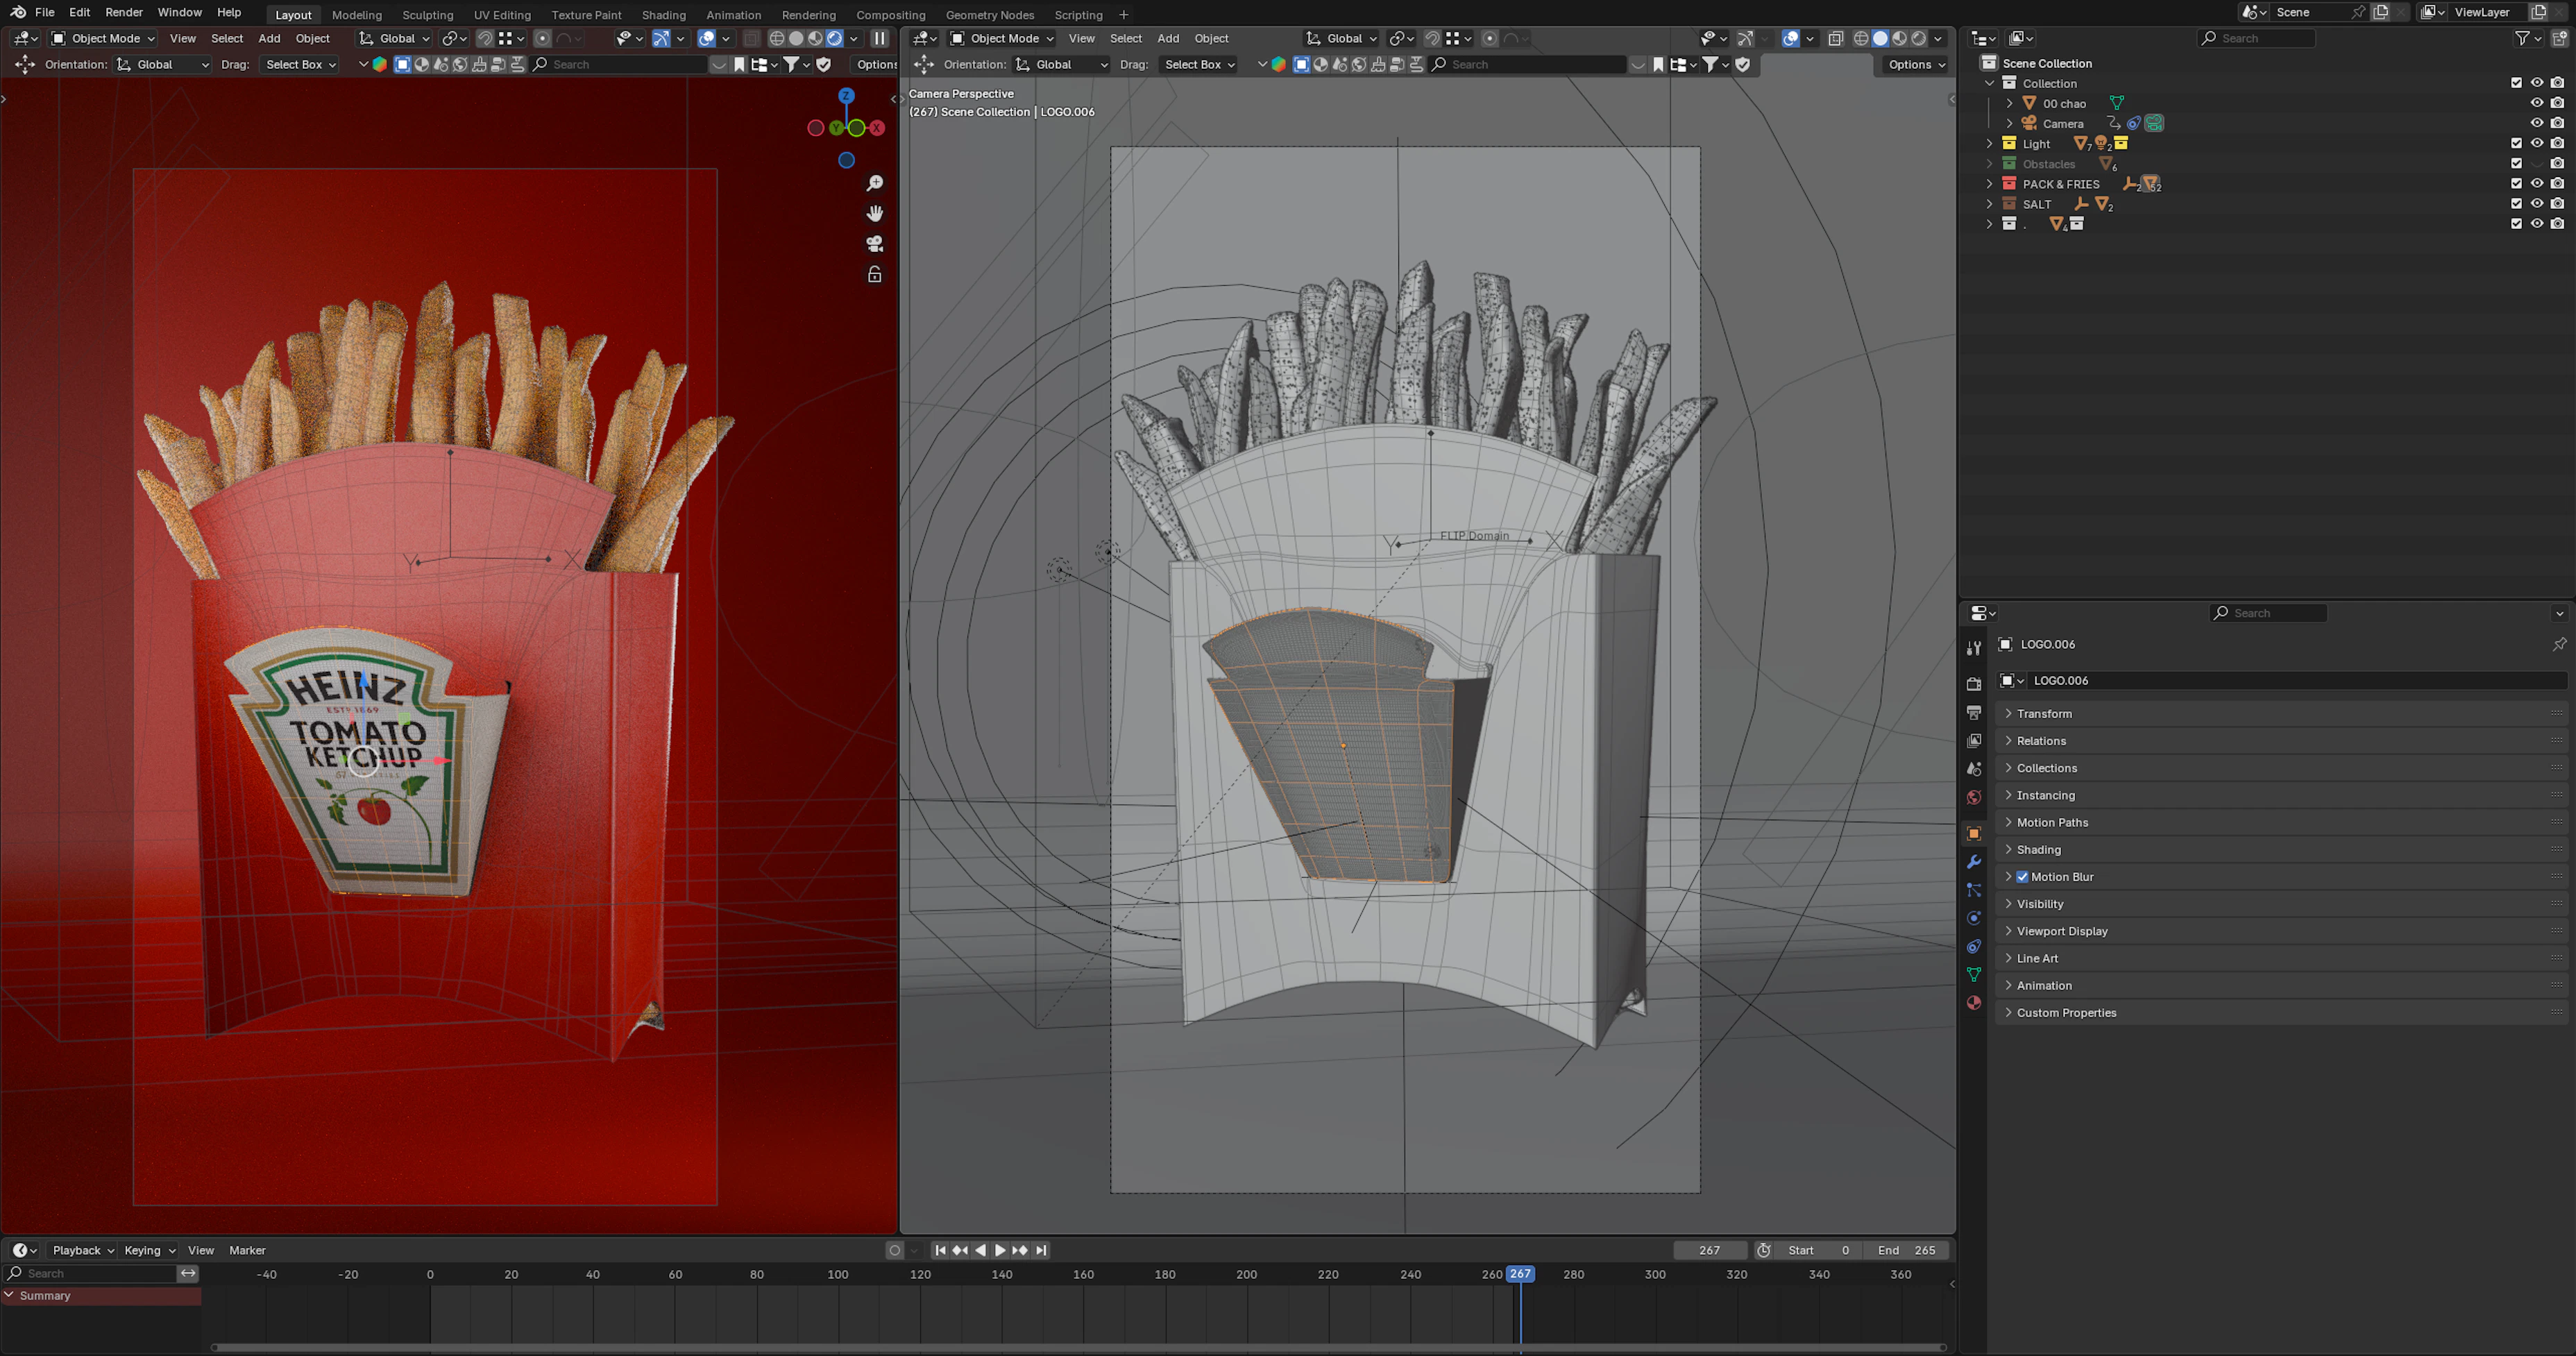Click the zoom magnifier gizmo in left viewport
Image resolution: width=2576 pixels, height=1356 pixels.
[875, 183]
